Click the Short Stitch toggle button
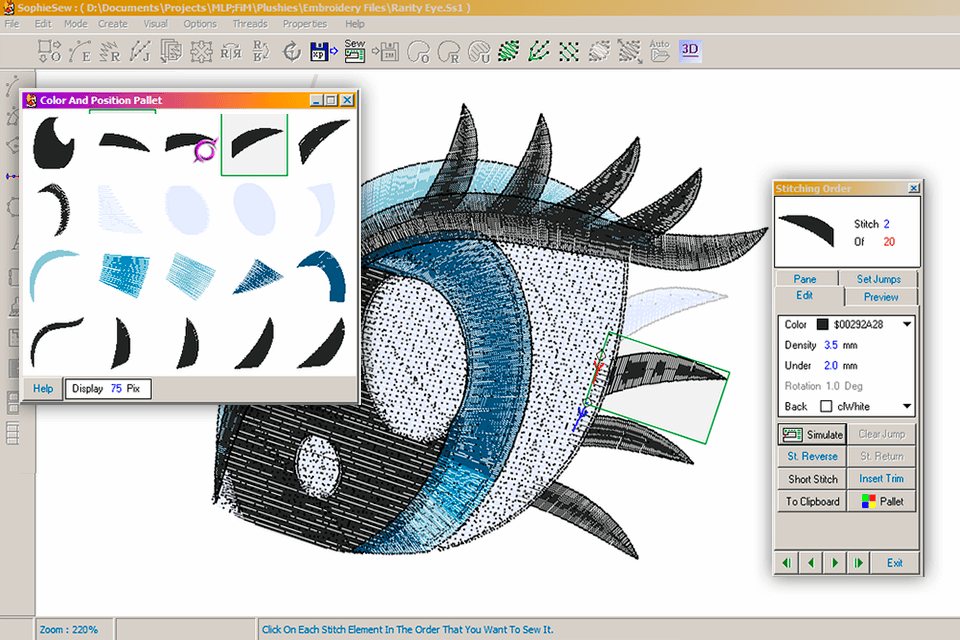 (811, 479)
